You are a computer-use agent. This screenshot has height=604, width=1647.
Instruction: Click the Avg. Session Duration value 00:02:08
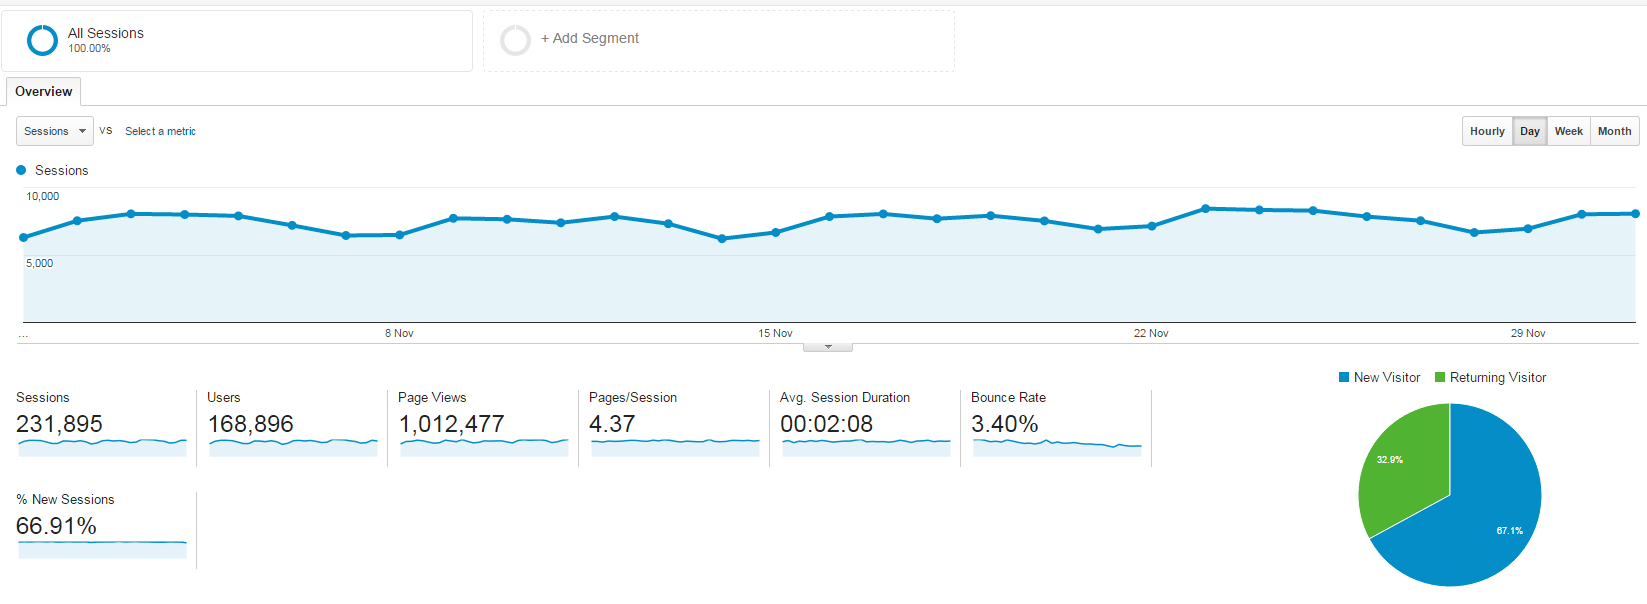pyautogui.click(x=826, y=424)
